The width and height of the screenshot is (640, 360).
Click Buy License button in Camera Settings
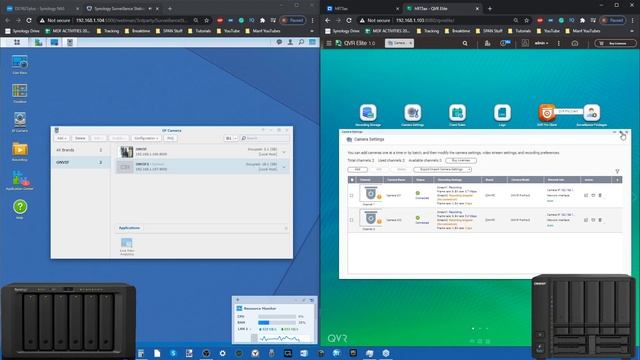point(461,160)
